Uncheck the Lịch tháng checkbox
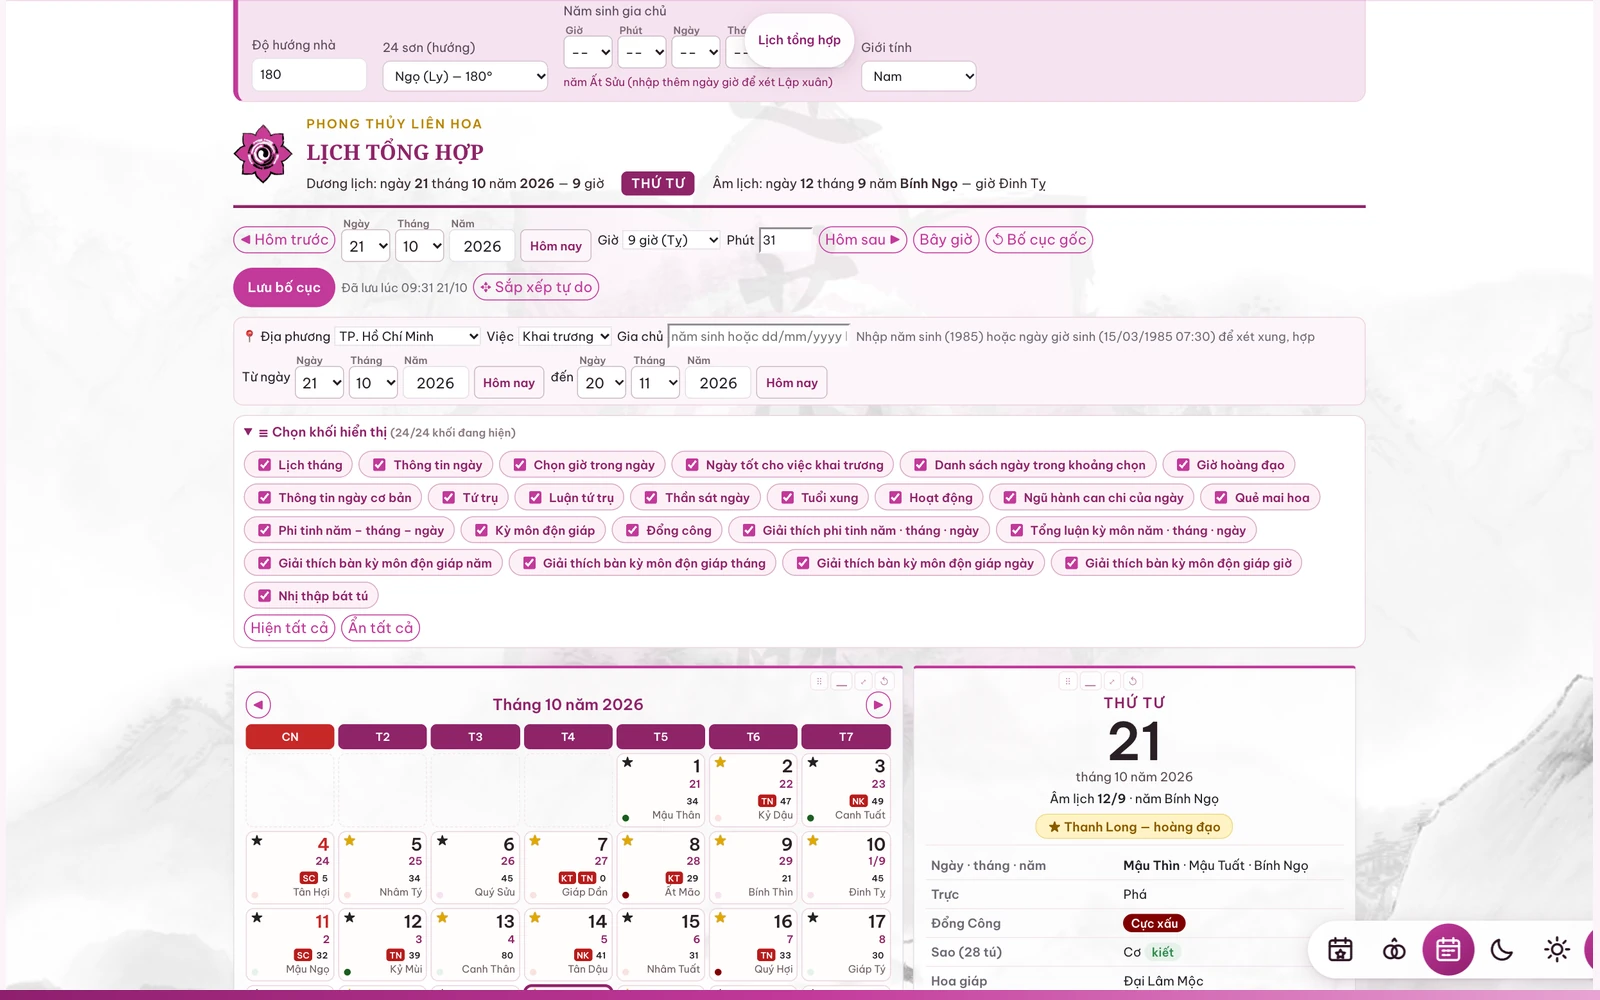Image resolution: width=1600 pixels, height=1000 pixels. coord(265,465)
